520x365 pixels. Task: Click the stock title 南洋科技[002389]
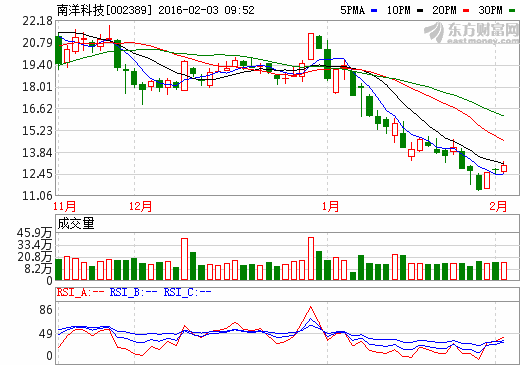[x=104, y=10]
